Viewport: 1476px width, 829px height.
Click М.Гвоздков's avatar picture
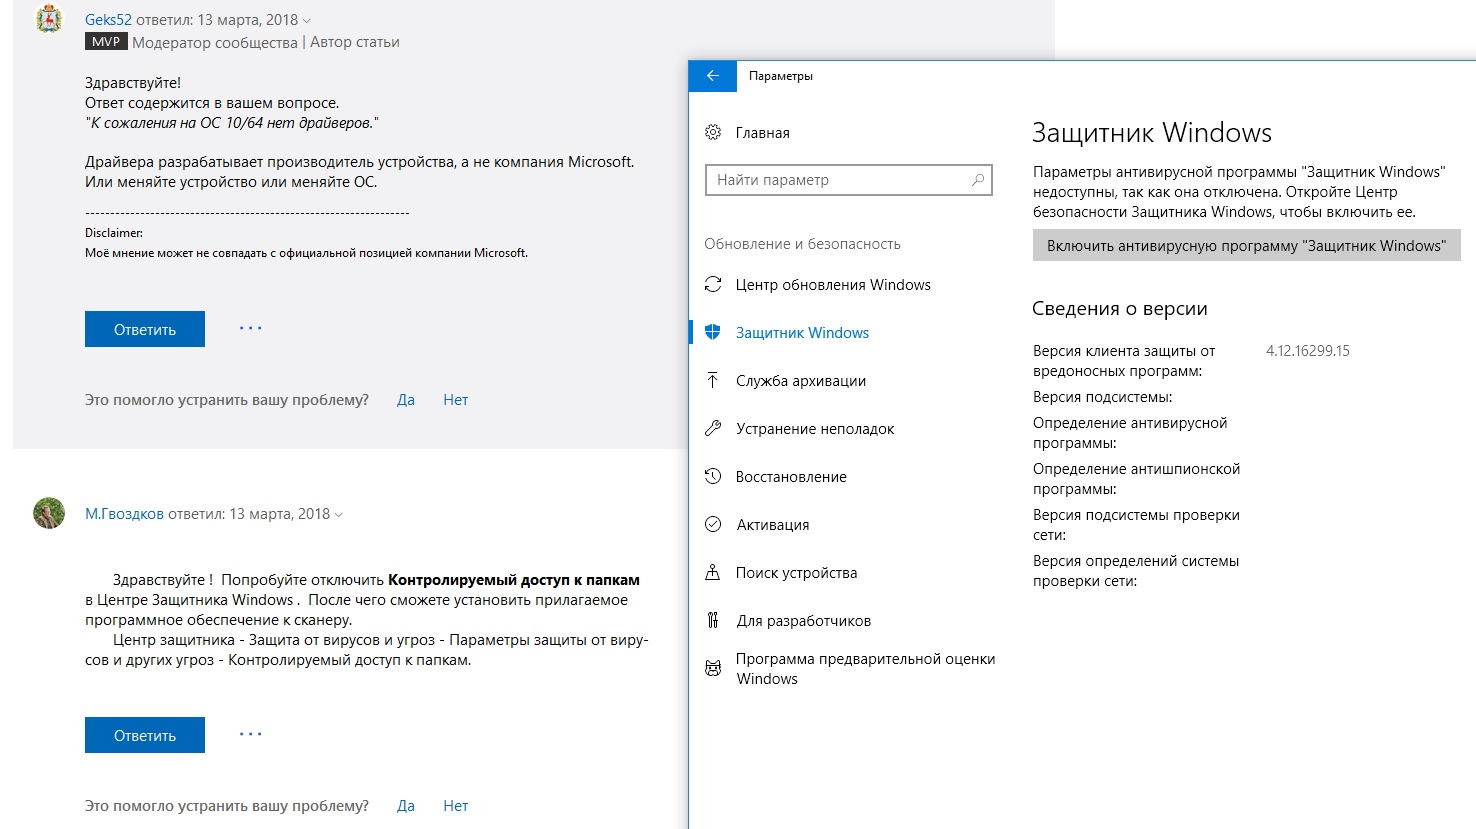click(x=49, y=513)
